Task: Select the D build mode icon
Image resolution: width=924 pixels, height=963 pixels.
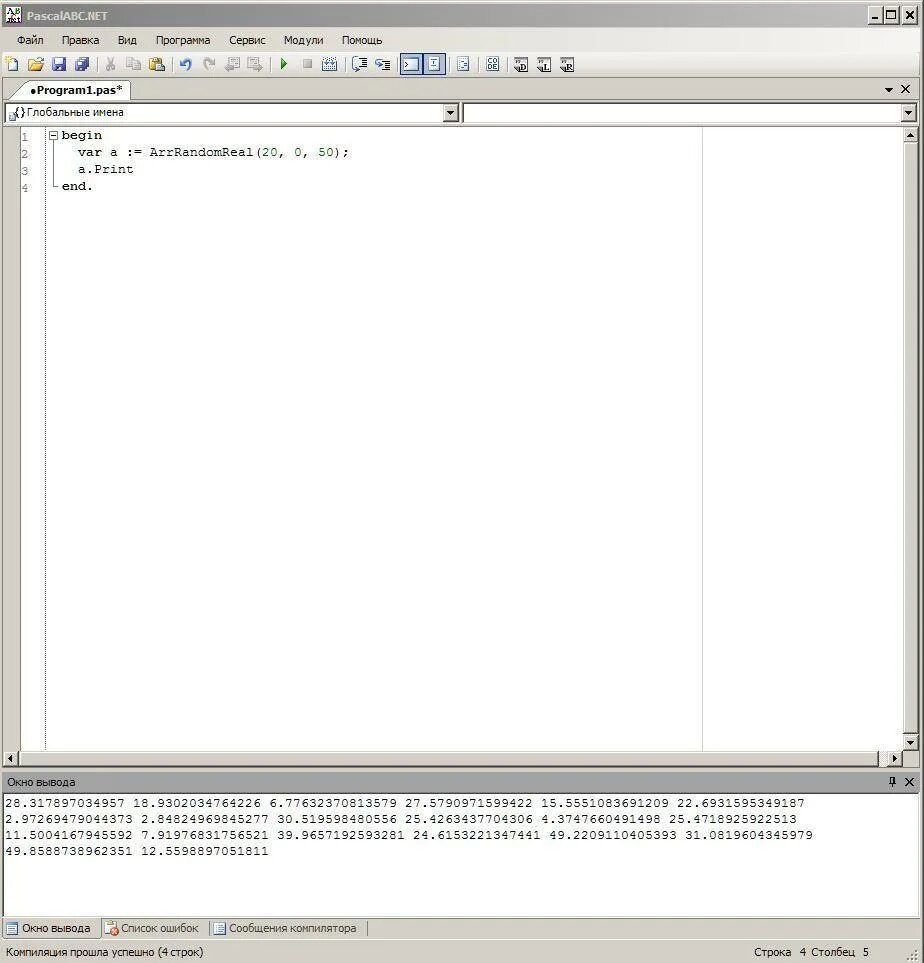Action: click(x=521, y=64)
